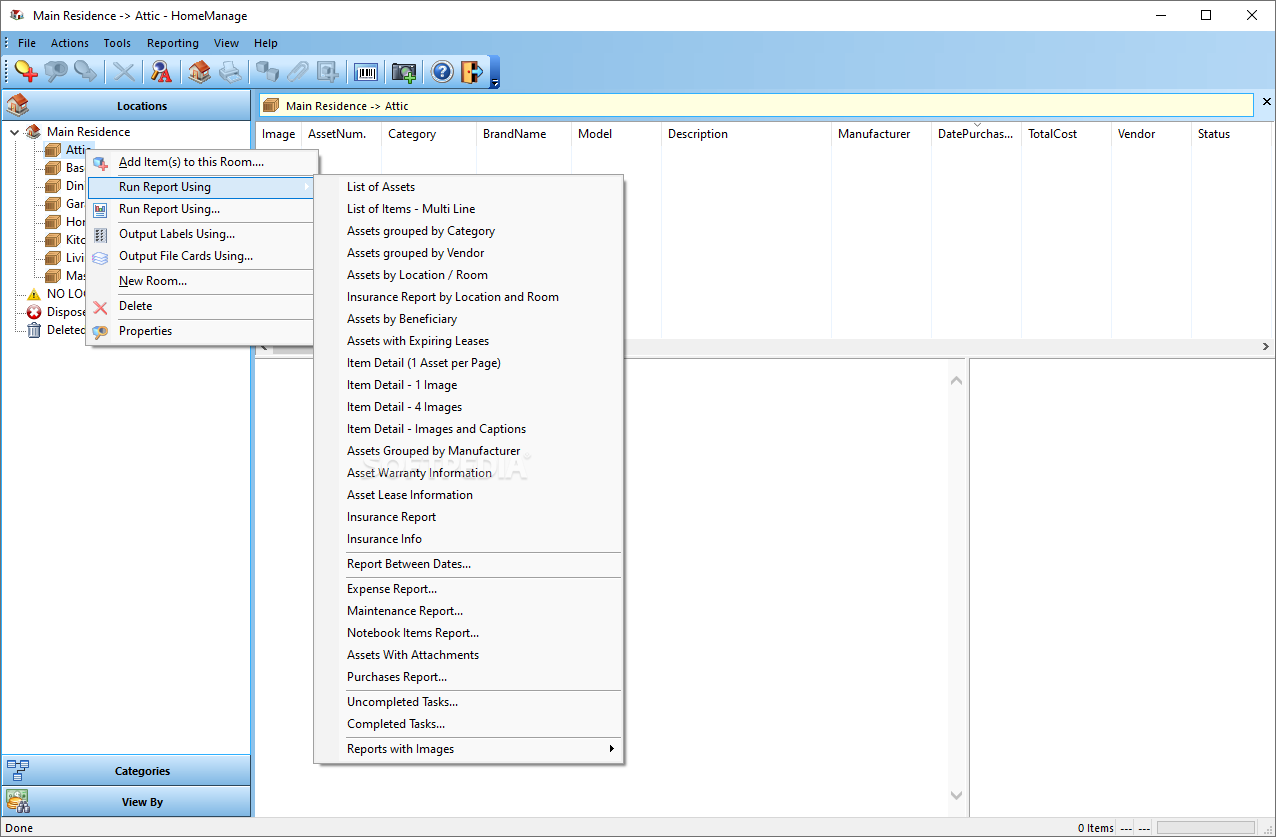Open the Reporting menu
This screenshot has height=837, width=1276.
pyautogui.click(x=173, y=43)
